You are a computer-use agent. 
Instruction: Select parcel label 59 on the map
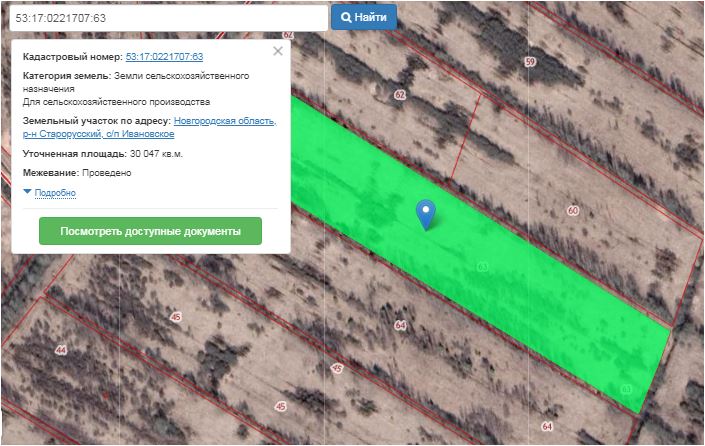(530, 62)
